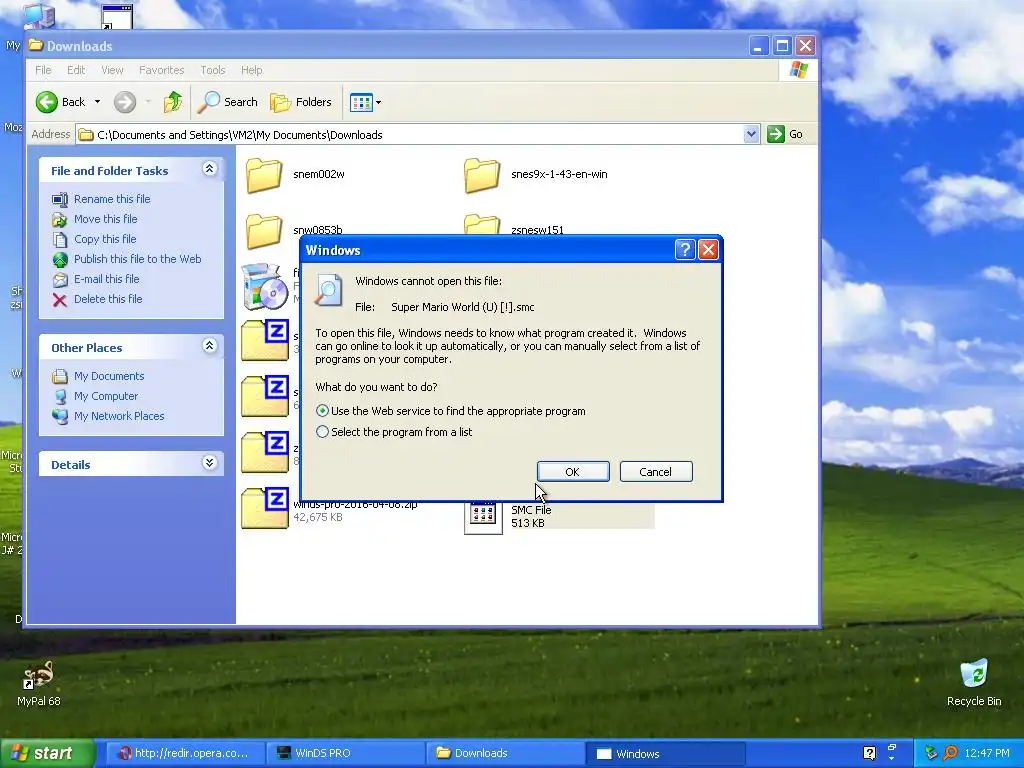Viewport: 1024px width, 768px height.
Task: Click Cancel in the Windows dialog
Action: pos(656,472)
